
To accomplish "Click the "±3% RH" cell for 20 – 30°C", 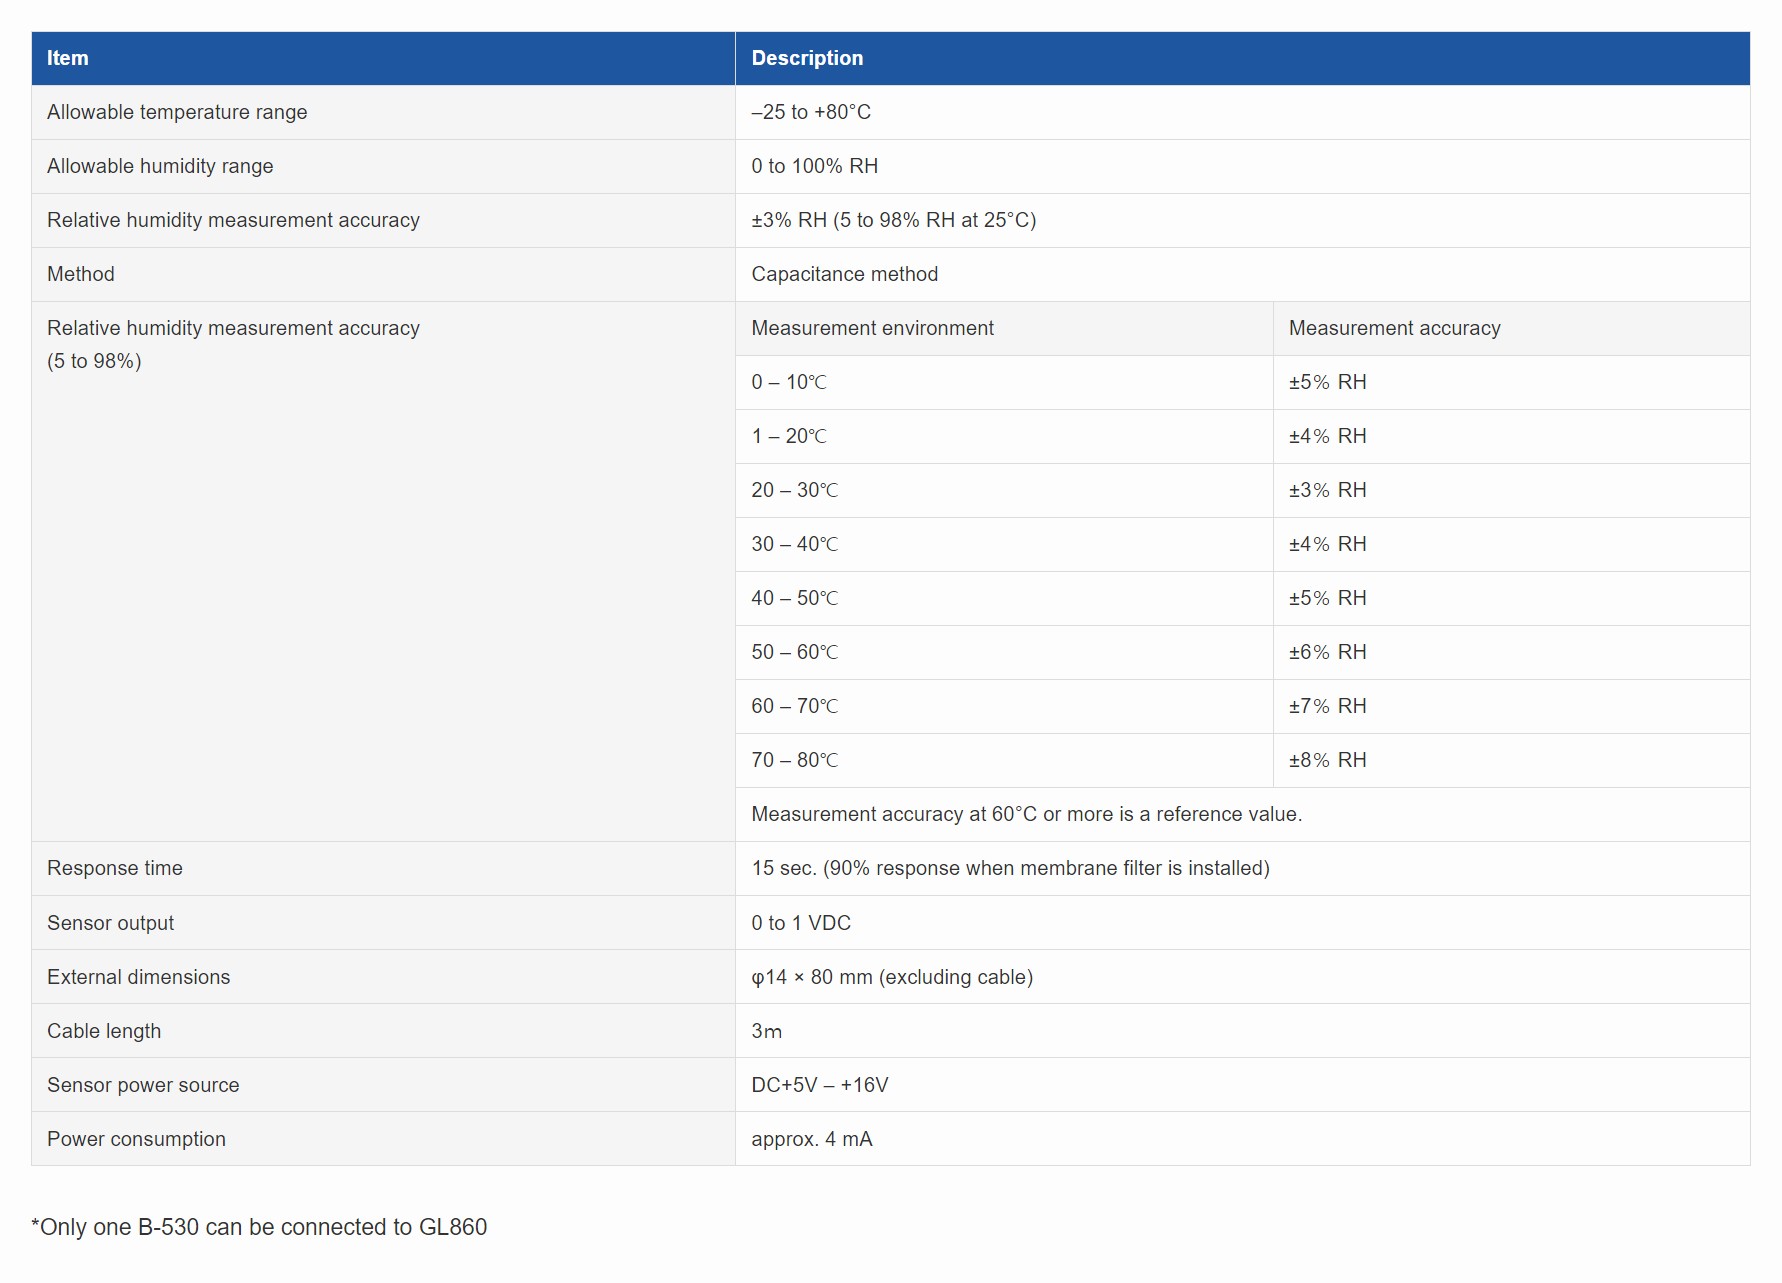I will tap(1511, 490).
